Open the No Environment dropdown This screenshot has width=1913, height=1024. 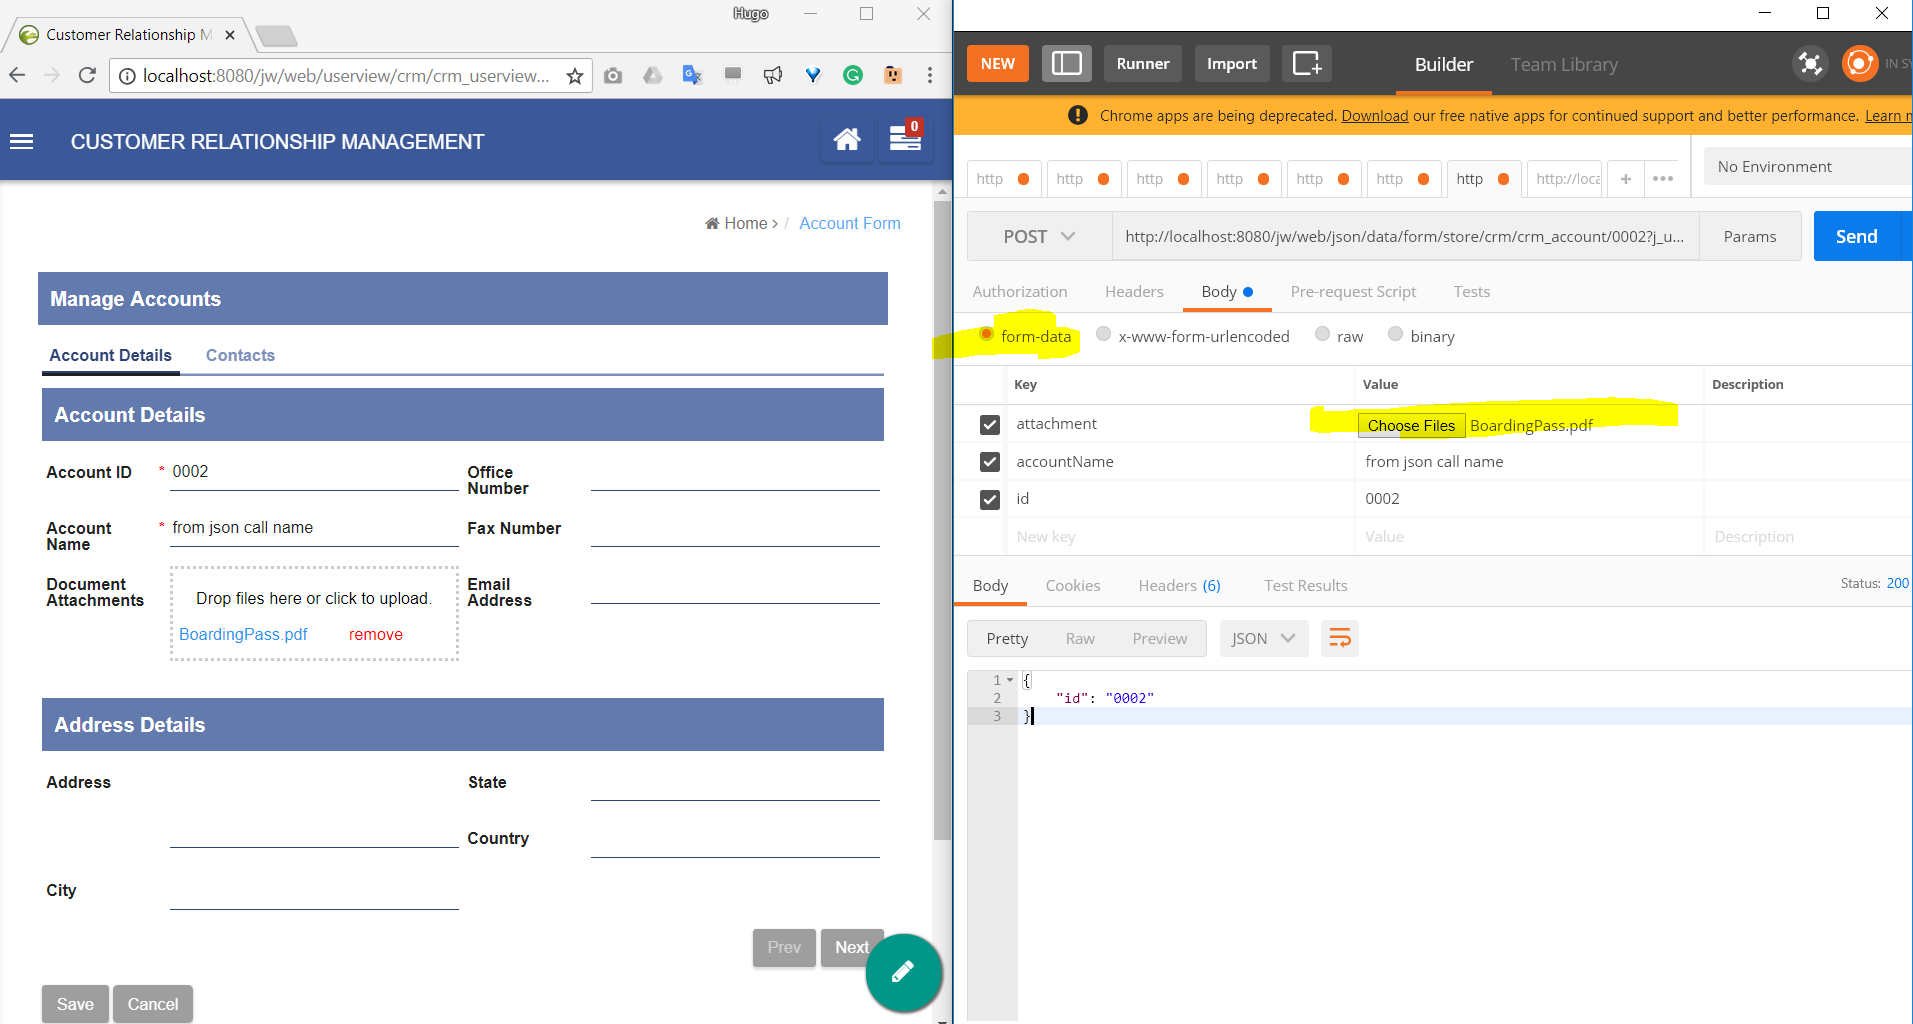[1808, 167]
